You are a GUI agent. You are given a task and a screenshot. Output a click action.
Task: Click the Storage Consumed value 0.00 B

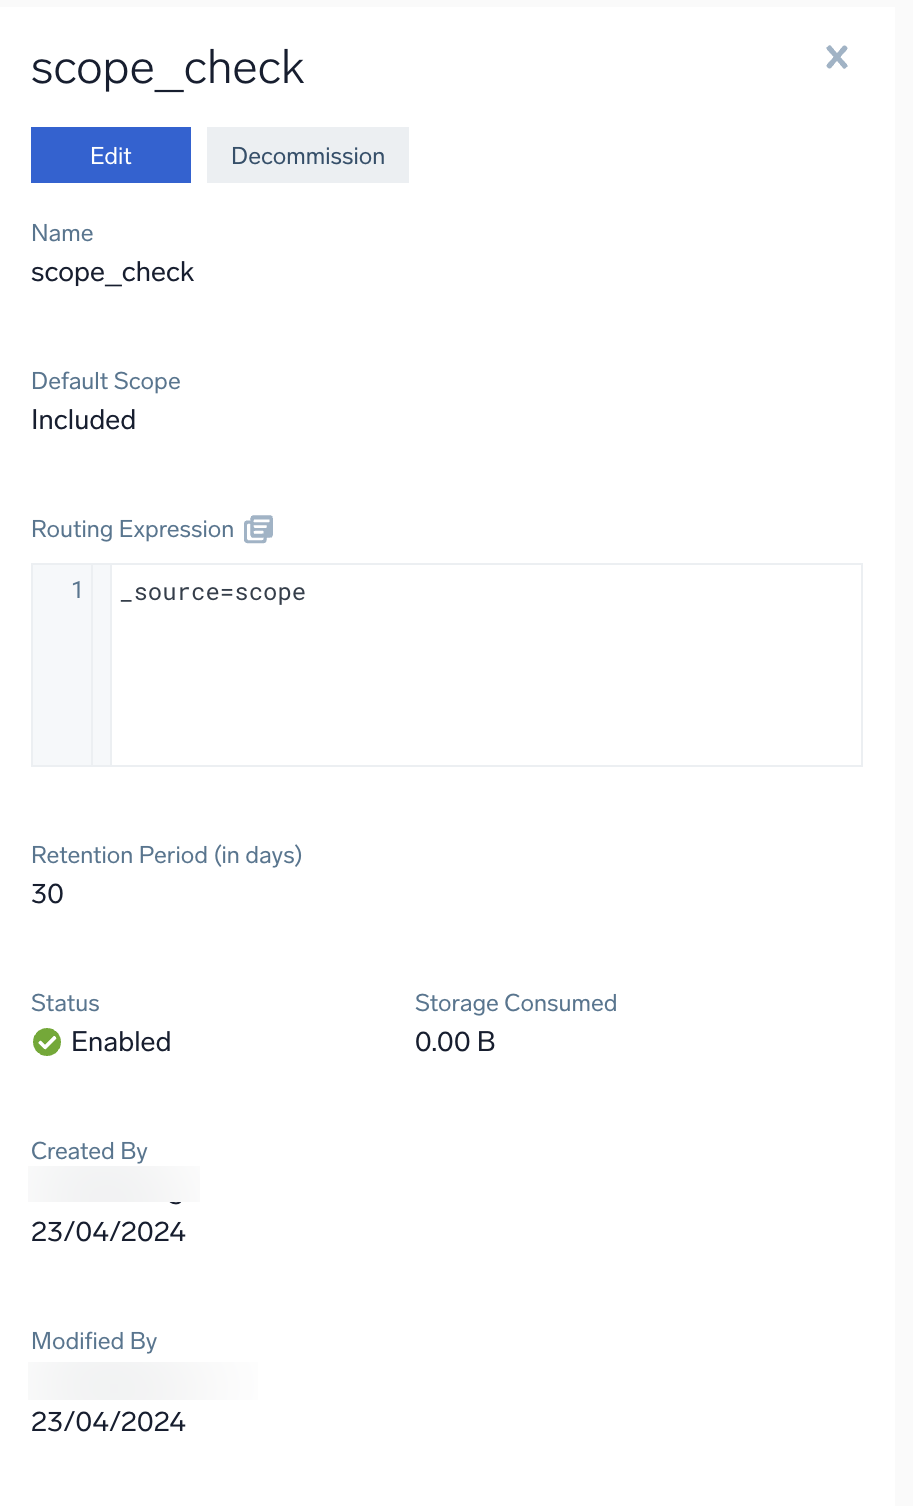pos(455,1042)
